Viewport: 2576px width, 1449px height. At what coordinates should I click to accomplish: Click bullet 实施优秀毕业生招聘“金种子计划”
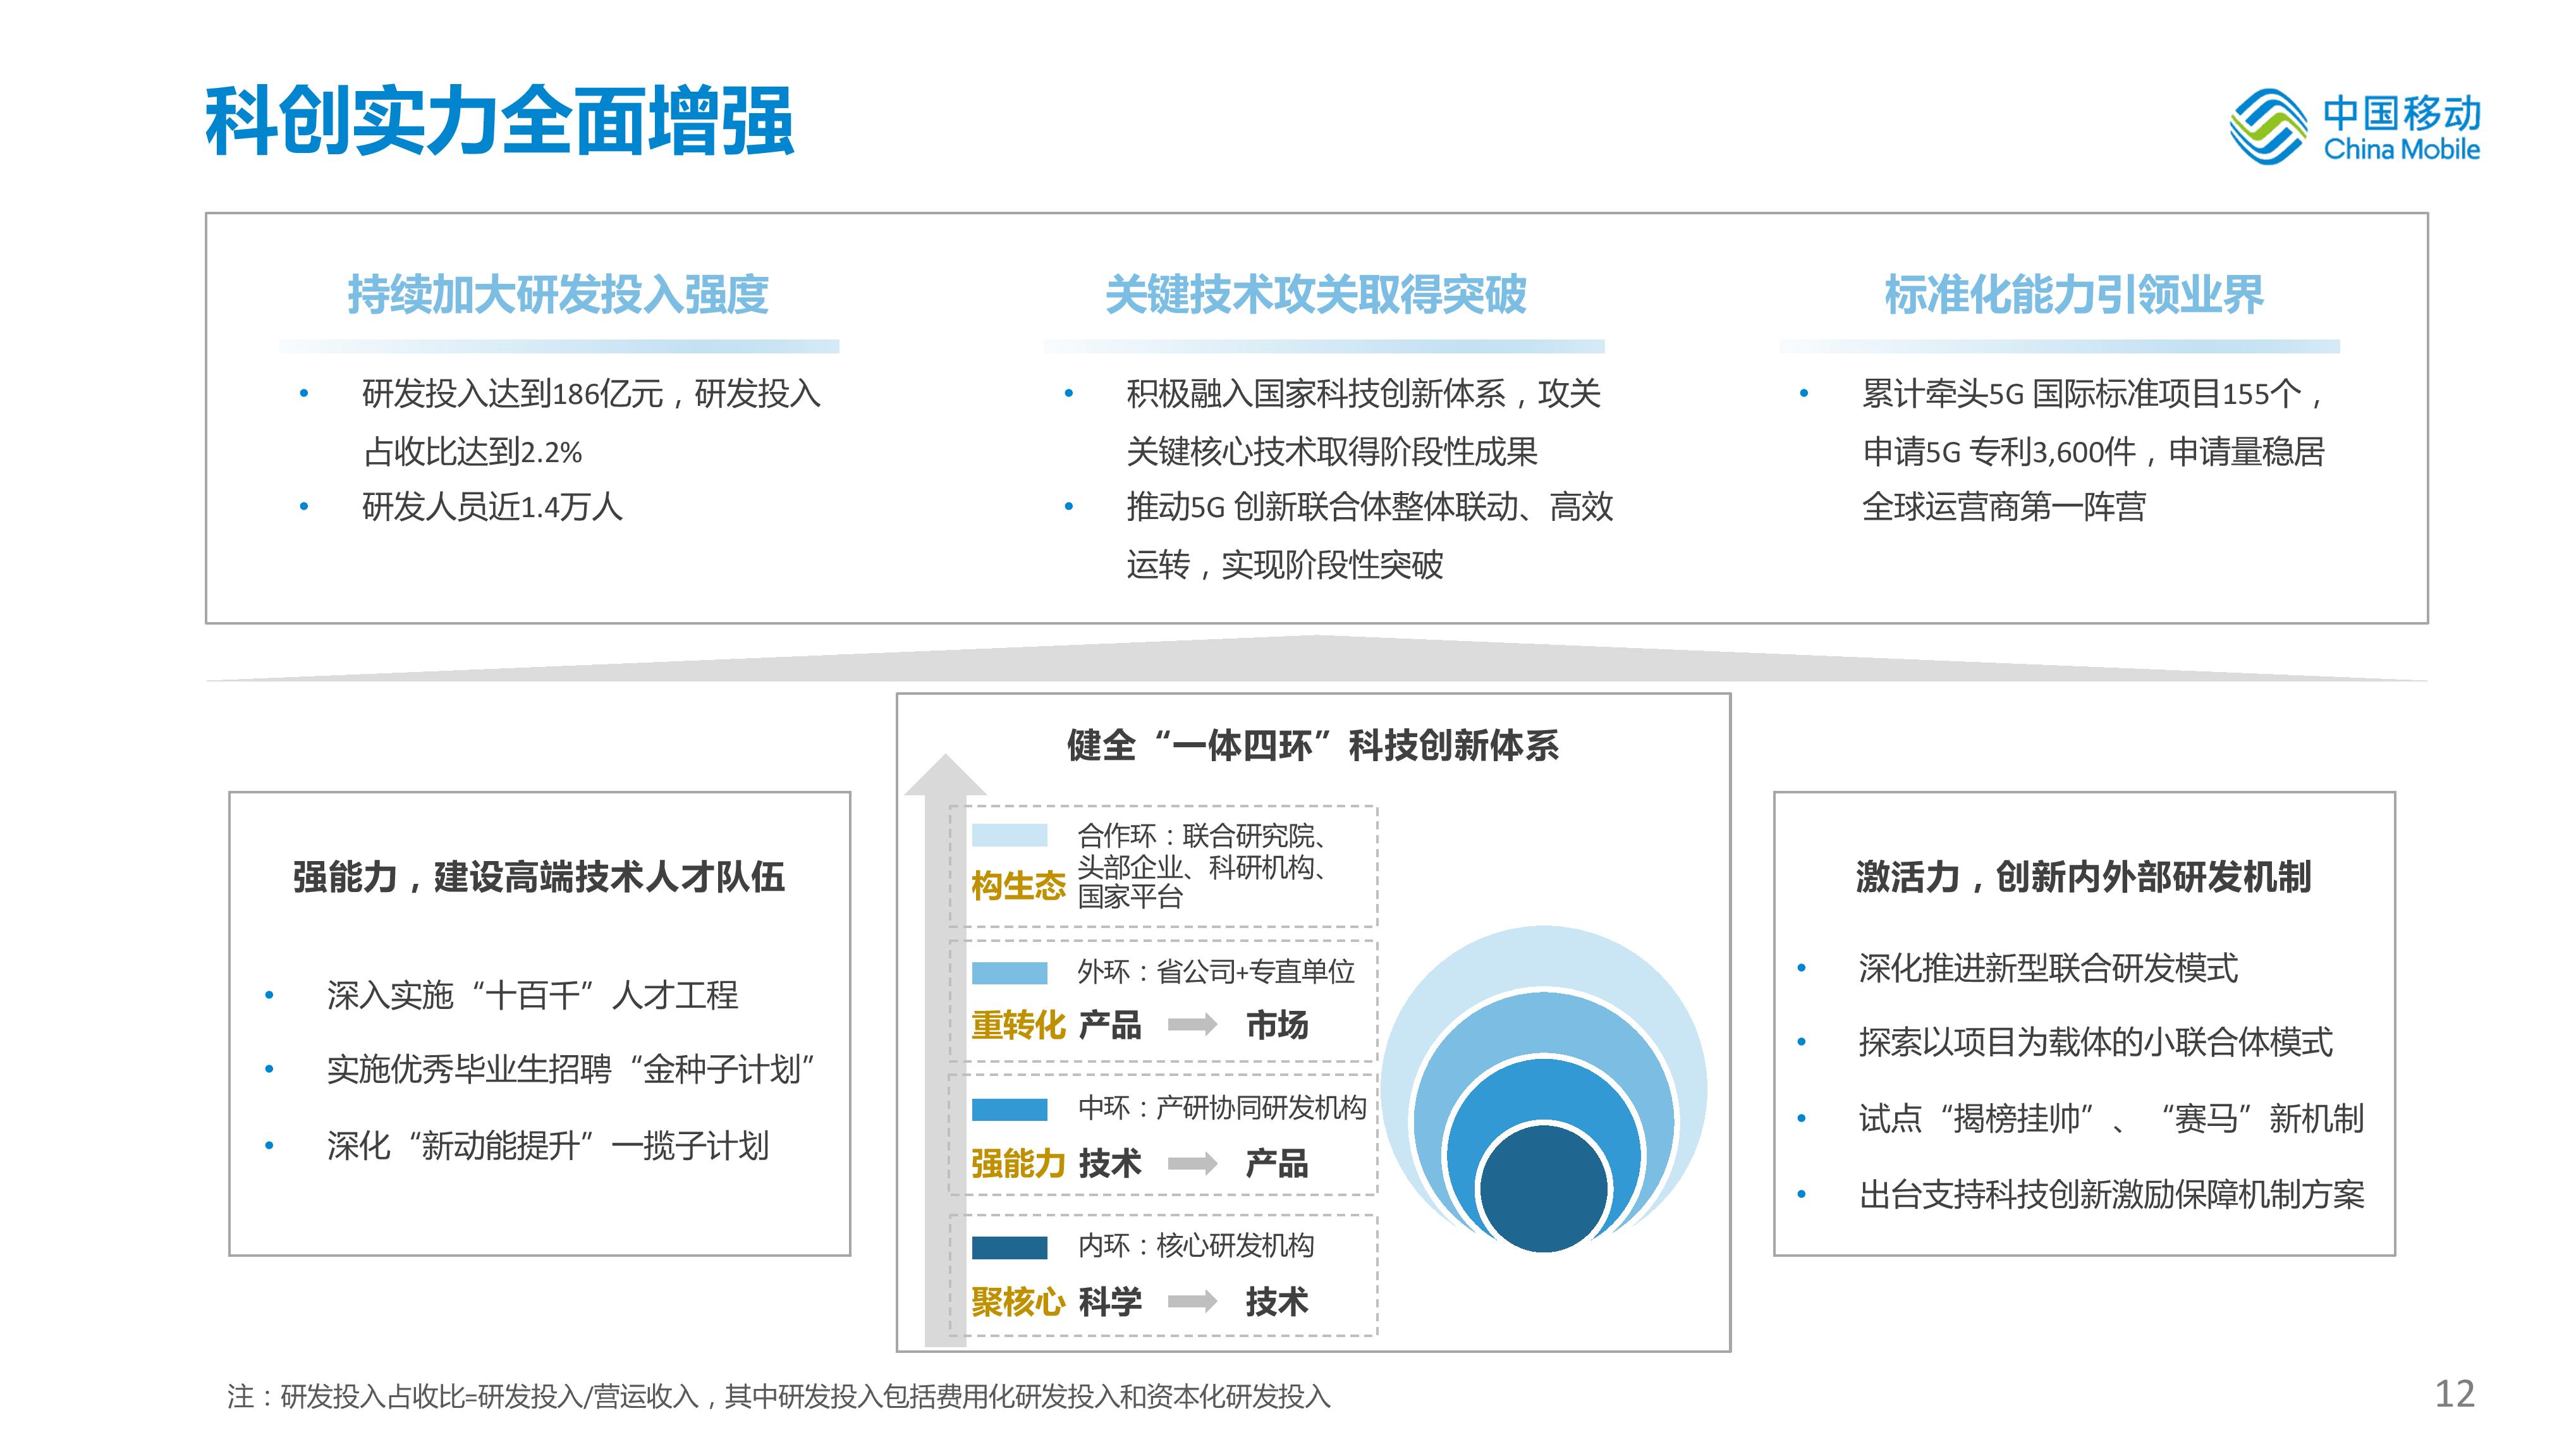571,1069
